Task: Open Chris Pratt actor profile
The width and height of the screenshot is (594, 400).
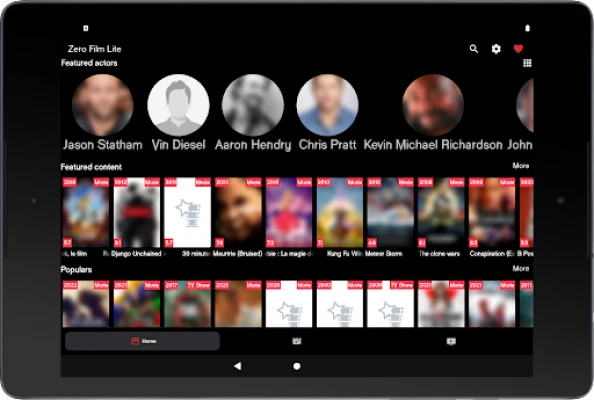Action: (x=327, y=105)
